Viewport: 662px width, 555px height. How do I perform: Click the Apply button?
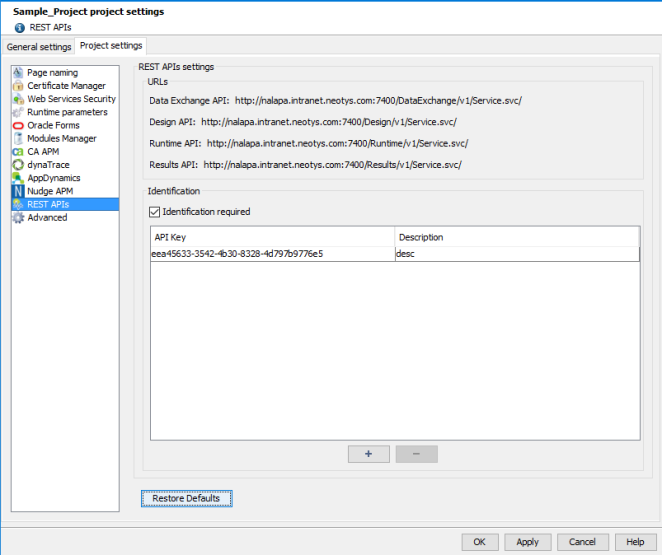point(528,542)
